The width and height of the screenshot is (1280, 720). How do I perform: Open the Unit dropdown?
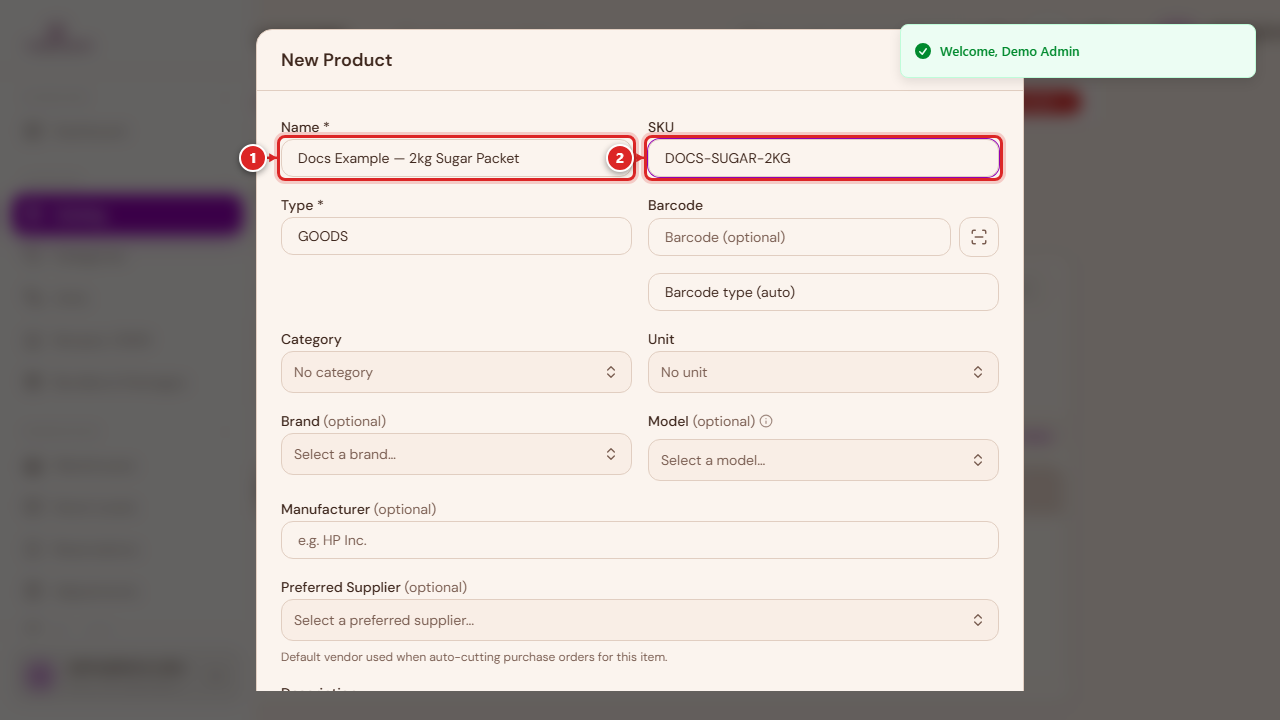click(x=823, y=372)
